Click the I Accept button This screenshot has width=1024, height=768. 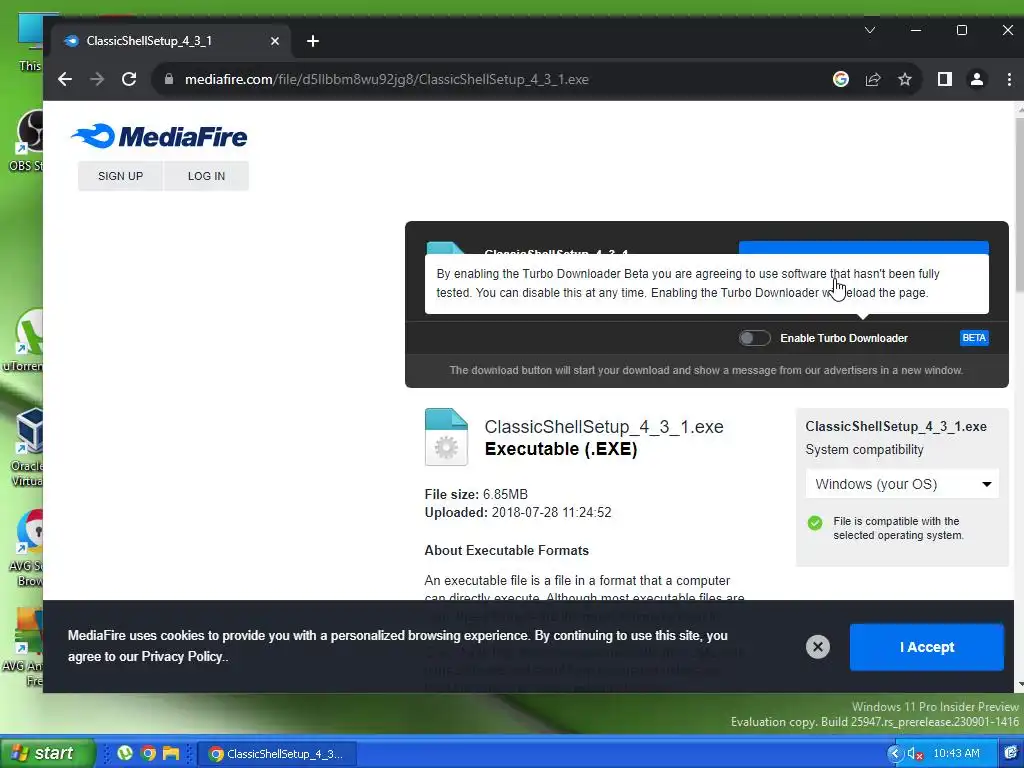point(926,647)
